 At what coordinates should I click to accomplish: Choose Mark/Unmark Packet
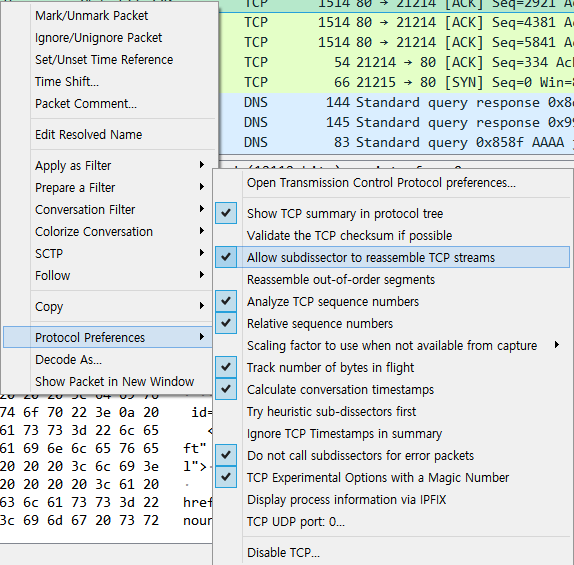[x=110, y=16]
